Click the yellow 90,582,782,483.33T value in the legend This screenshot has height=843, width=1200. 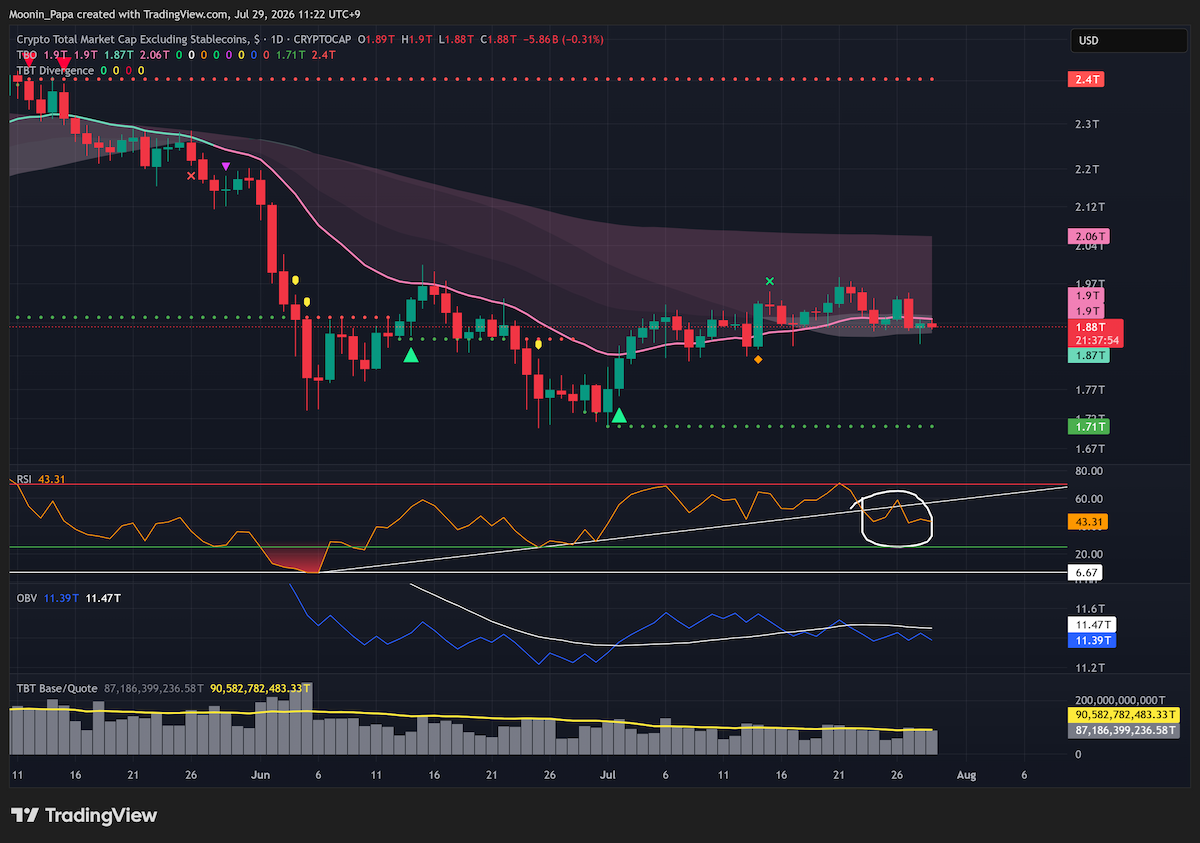(260, 689)
